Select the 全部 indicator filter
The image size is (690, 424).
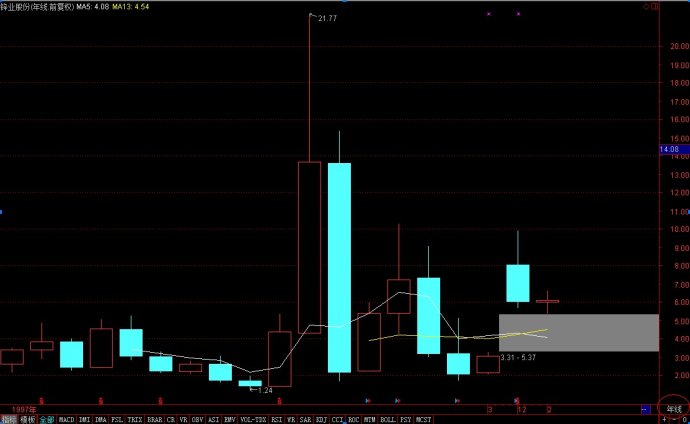pos(47,419)
